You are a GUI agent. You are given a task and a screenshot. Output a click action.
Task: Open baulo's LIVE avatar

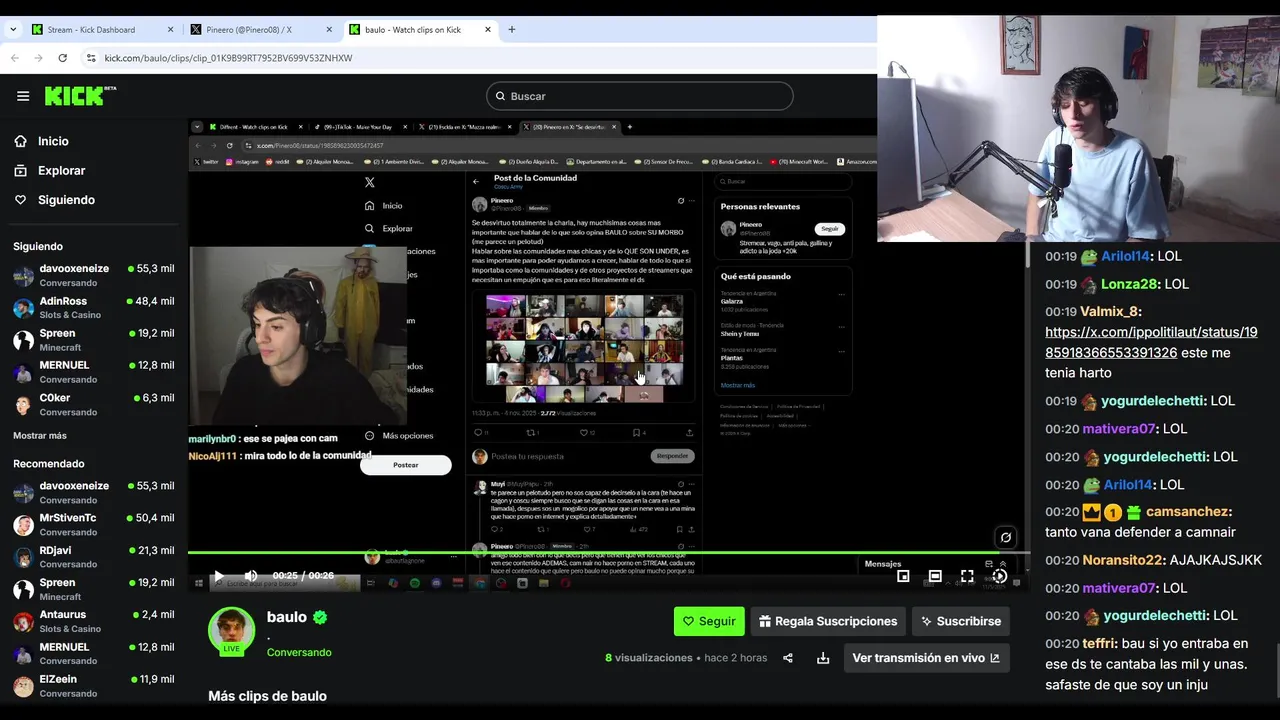pyautogui.click(x=231, y=630)
